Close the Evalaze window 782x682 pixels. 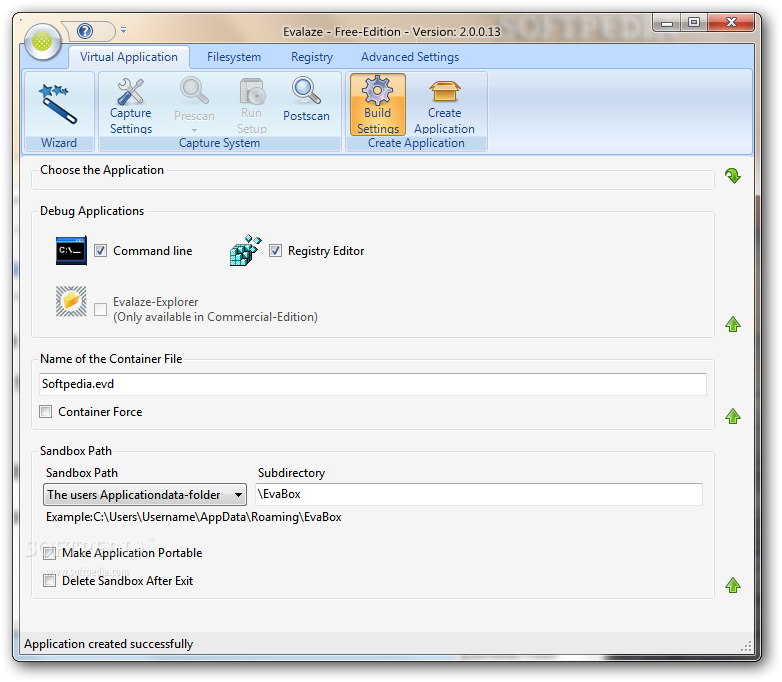point(731,22)
